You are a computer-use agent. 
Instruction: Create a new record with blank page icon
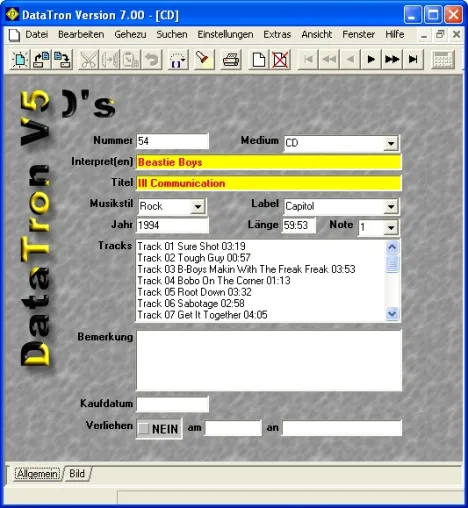(259, 60)
